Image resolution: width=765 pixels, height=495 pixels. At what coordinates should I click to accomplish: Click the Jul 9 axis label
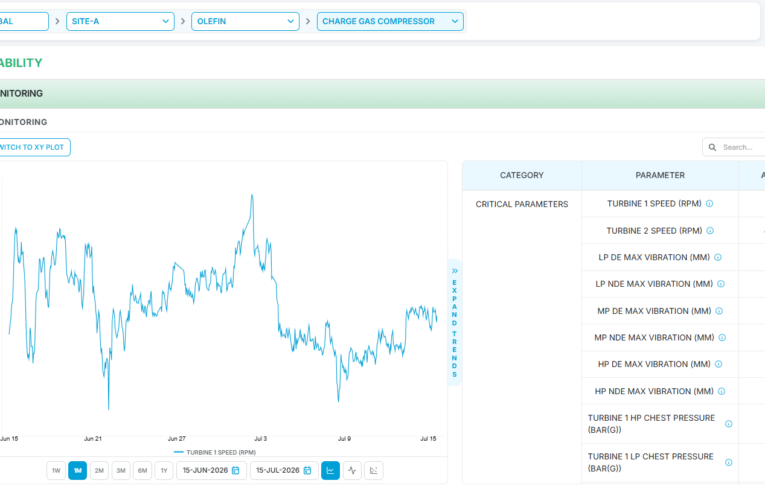point(344,438)
